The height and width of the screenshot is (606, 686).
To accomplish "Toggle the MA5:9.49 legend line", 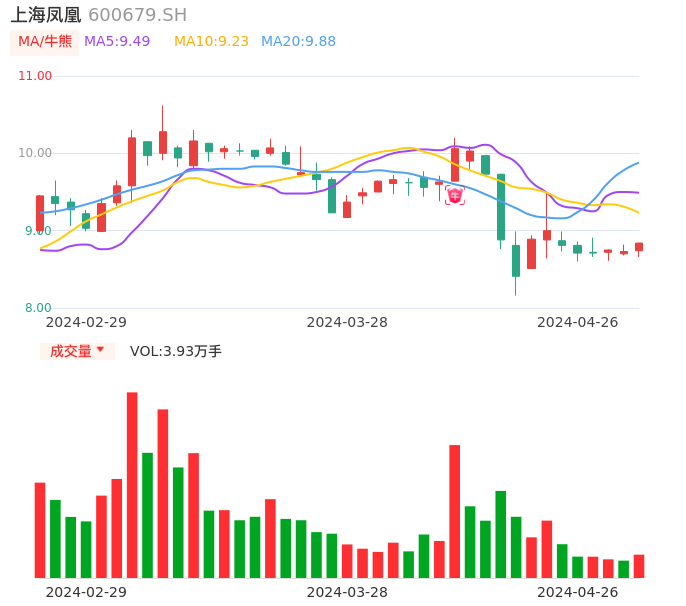I will click(x=117, y=42).
